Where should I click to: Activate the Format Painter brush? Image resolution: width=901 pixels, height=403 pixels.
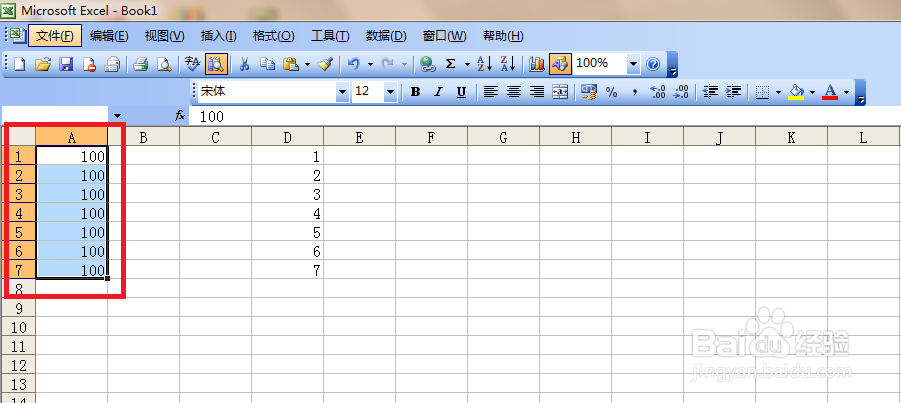pos(325,64)
